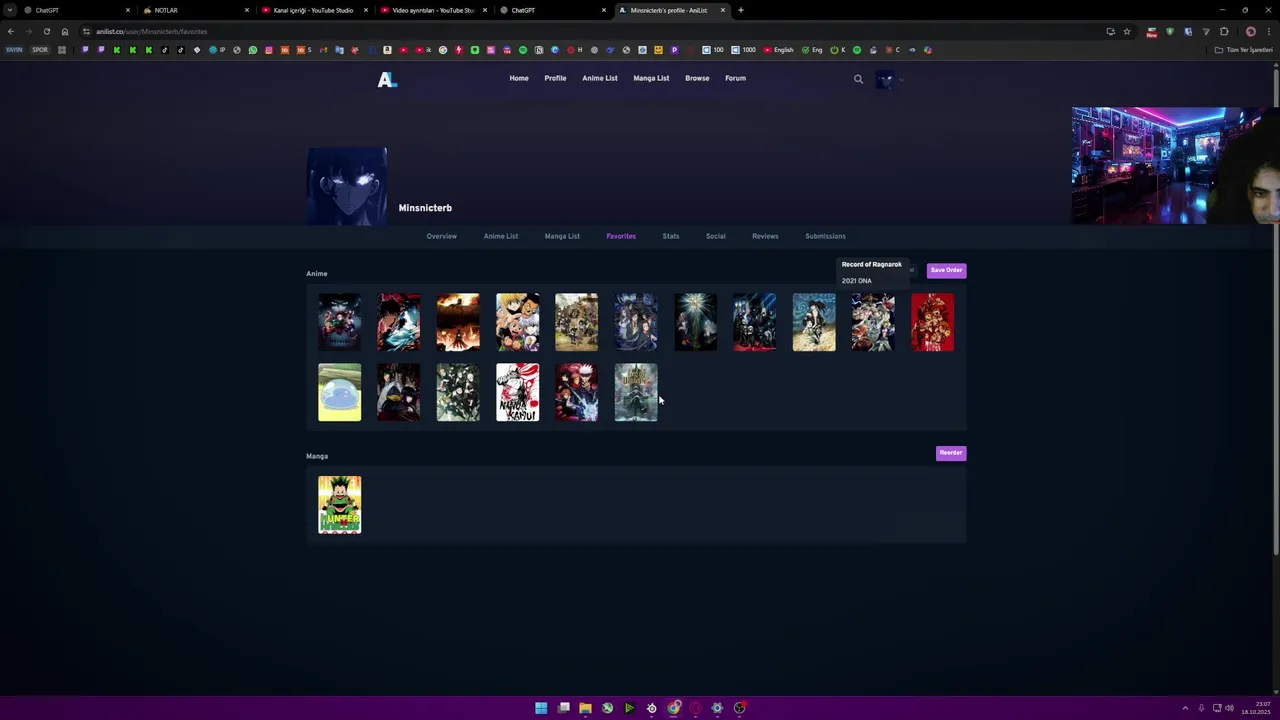This screenshot has height=720, width=1280.
Task: Click the browser home button
Action: click(x=65, y=31)
